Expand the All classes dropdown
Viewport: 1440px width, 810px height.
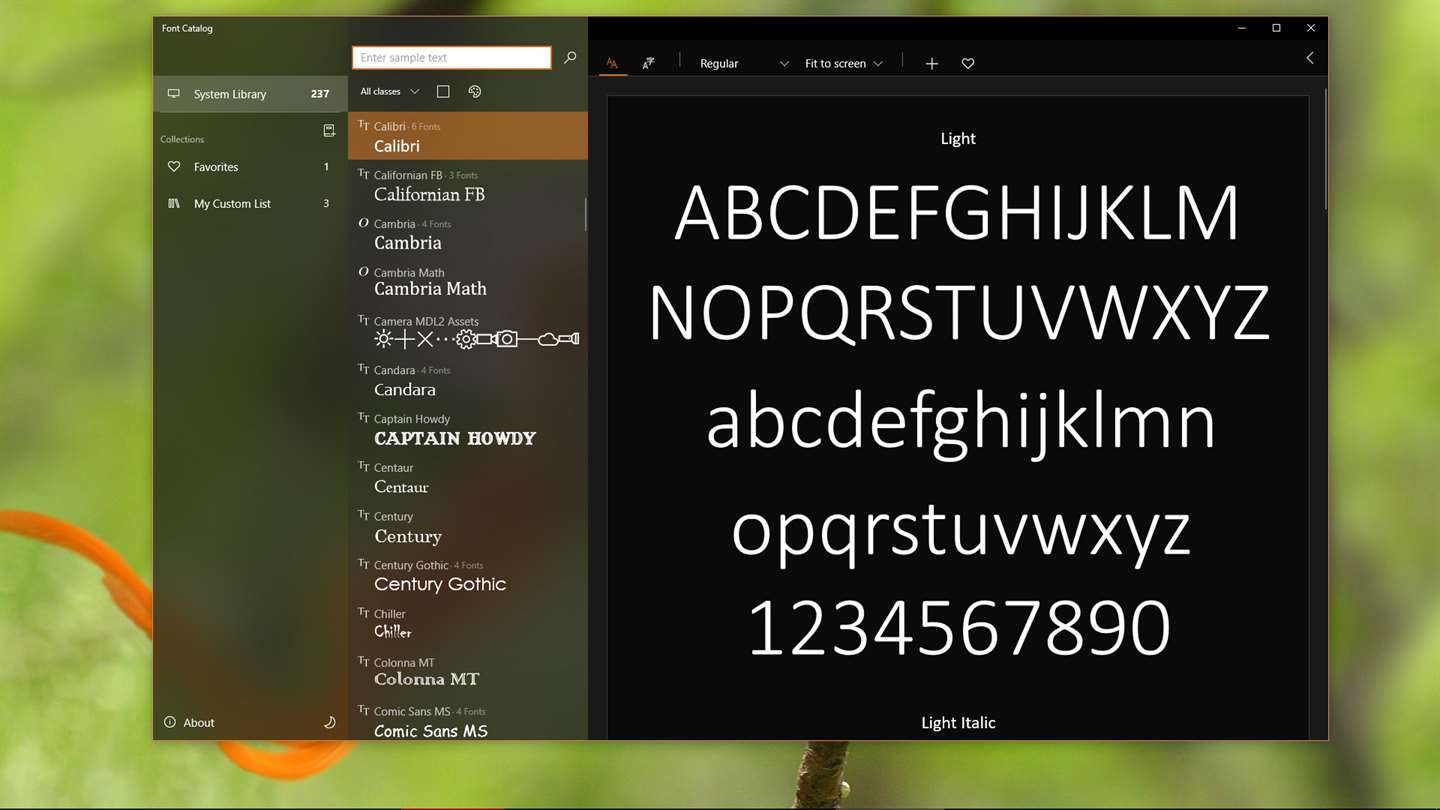pos(390,91)
